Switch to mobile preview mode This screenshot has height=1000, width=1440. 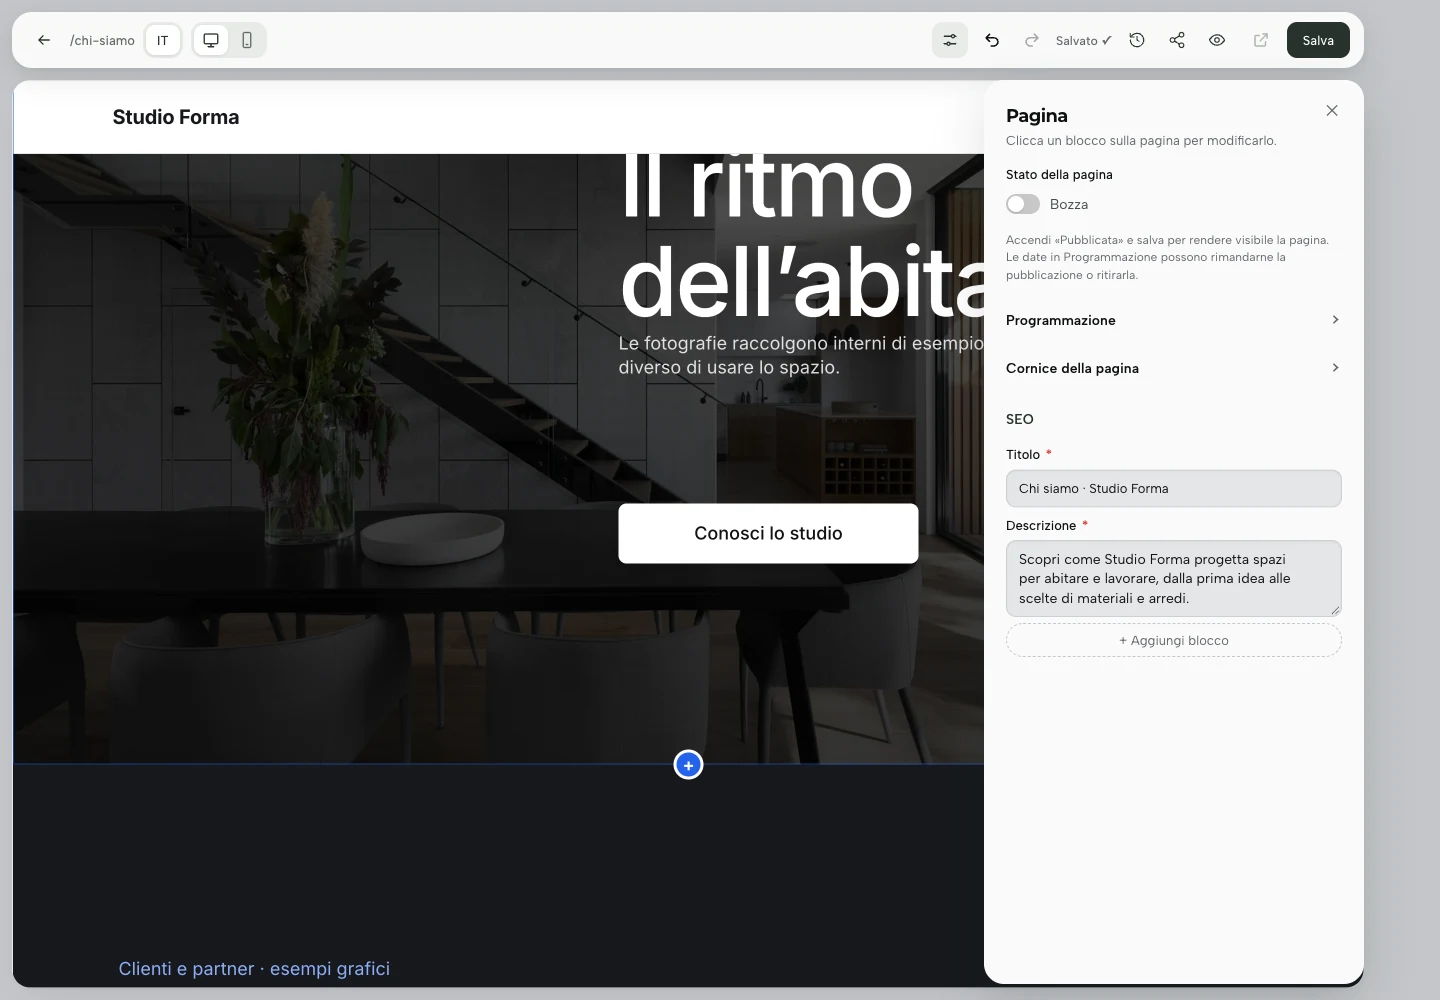point(247,40)
